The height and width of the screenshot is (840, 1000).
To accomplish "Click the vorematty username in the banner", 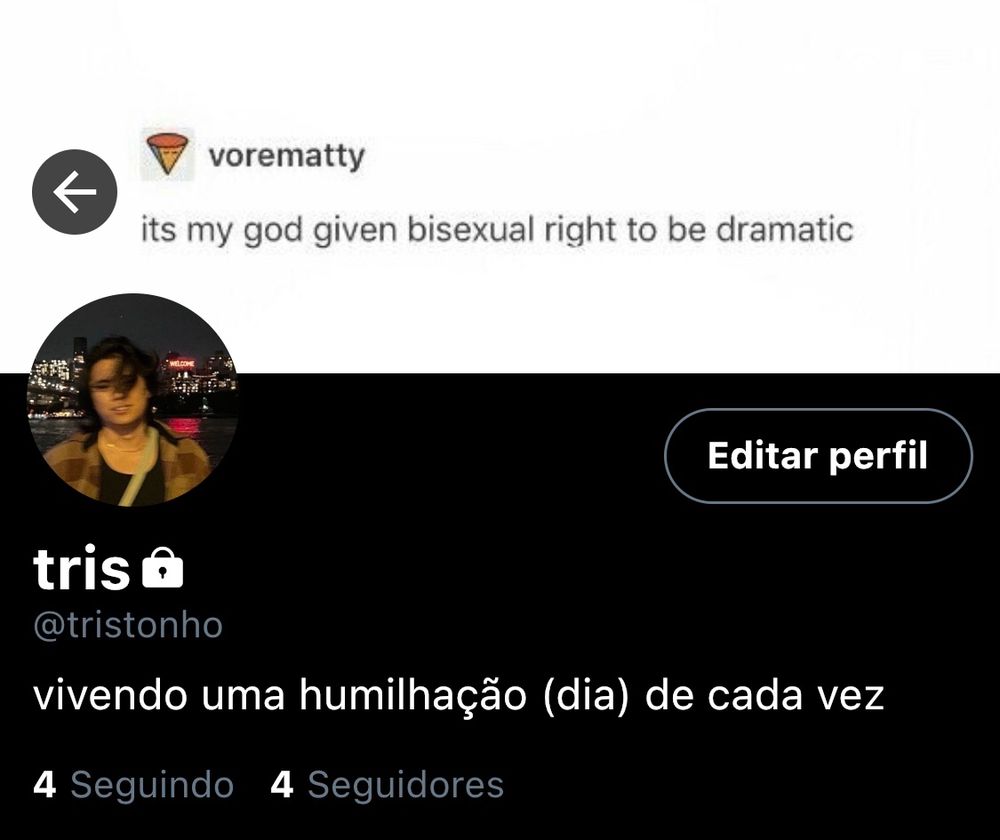I will pyautogui.click(x=286, y=155).
